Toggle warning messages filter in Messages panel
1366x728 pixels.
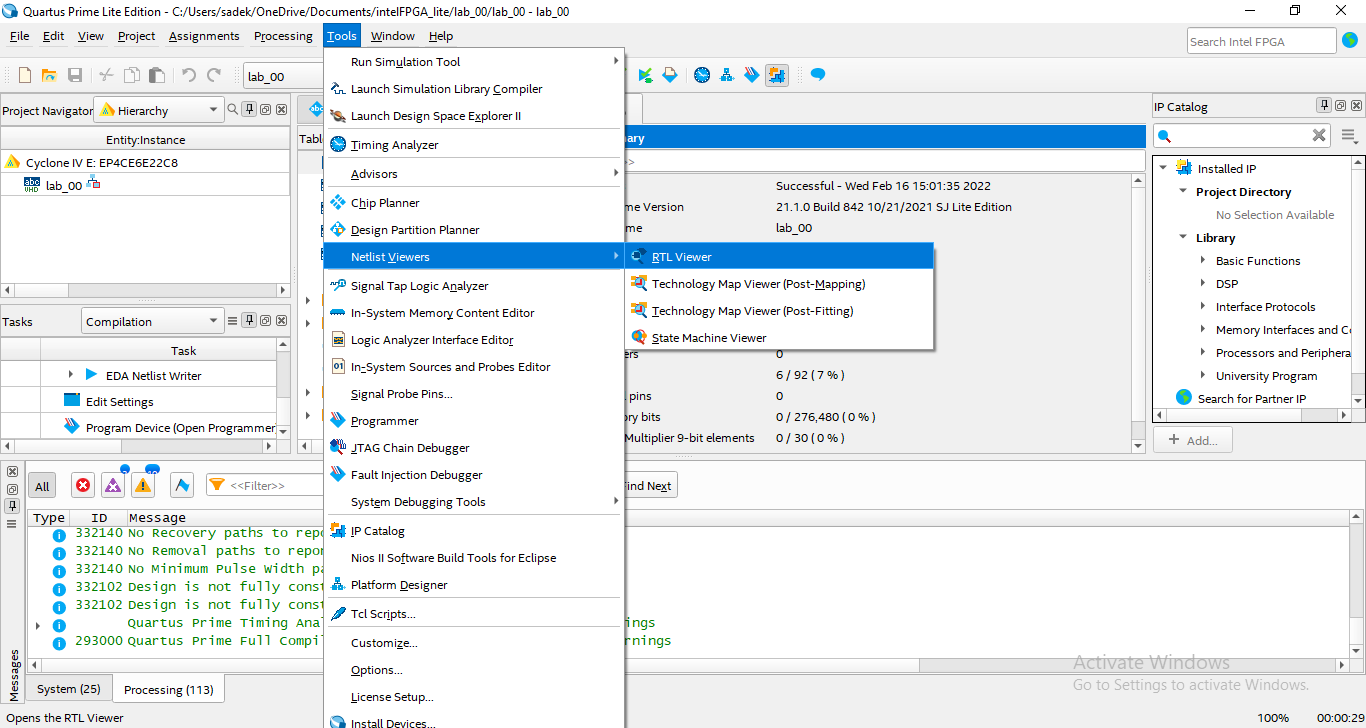pyautogui.click(x=143, y=486)
